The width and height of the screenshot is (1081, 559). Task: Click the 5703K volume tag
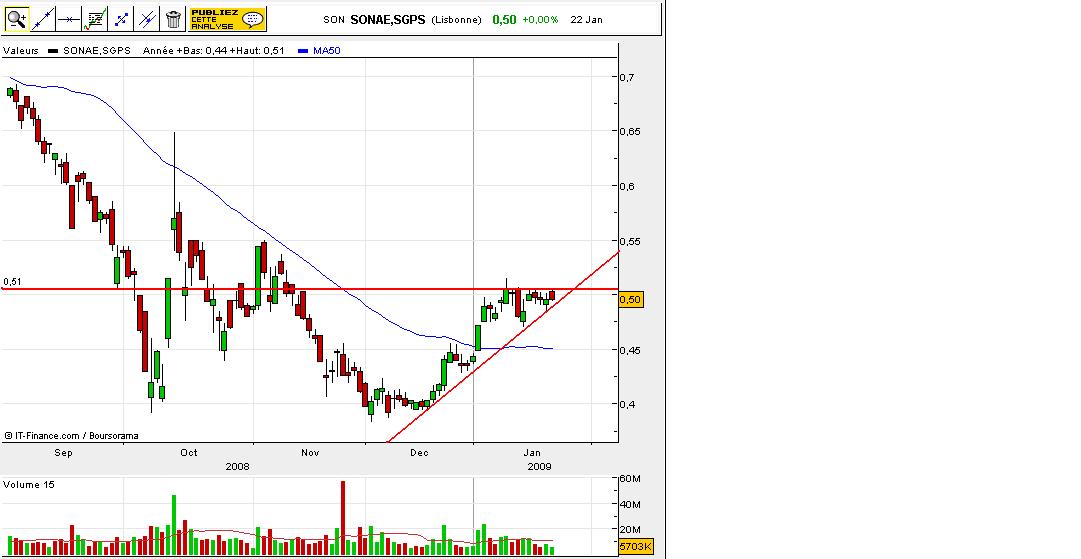coord(635,546)
